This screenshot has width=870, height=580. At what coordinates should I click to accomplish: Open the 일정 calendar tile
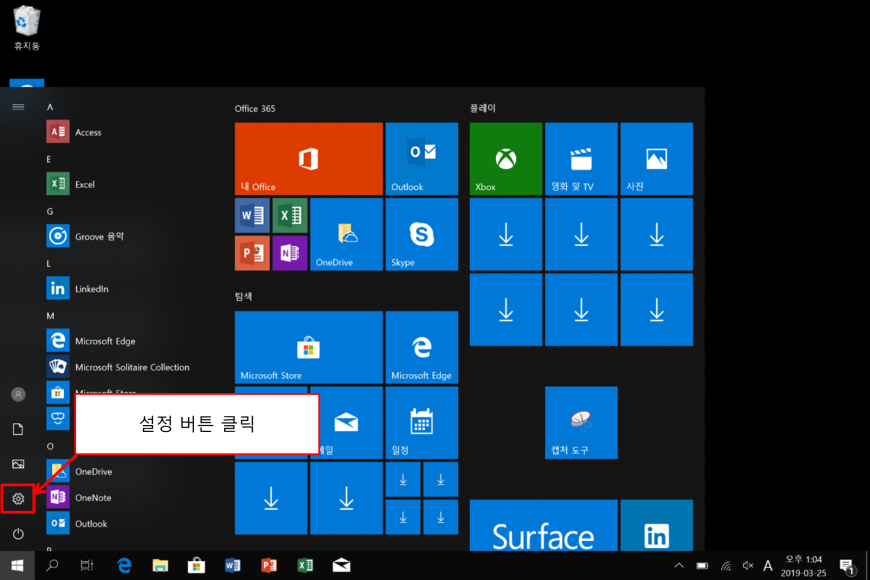tap(422, 423)
